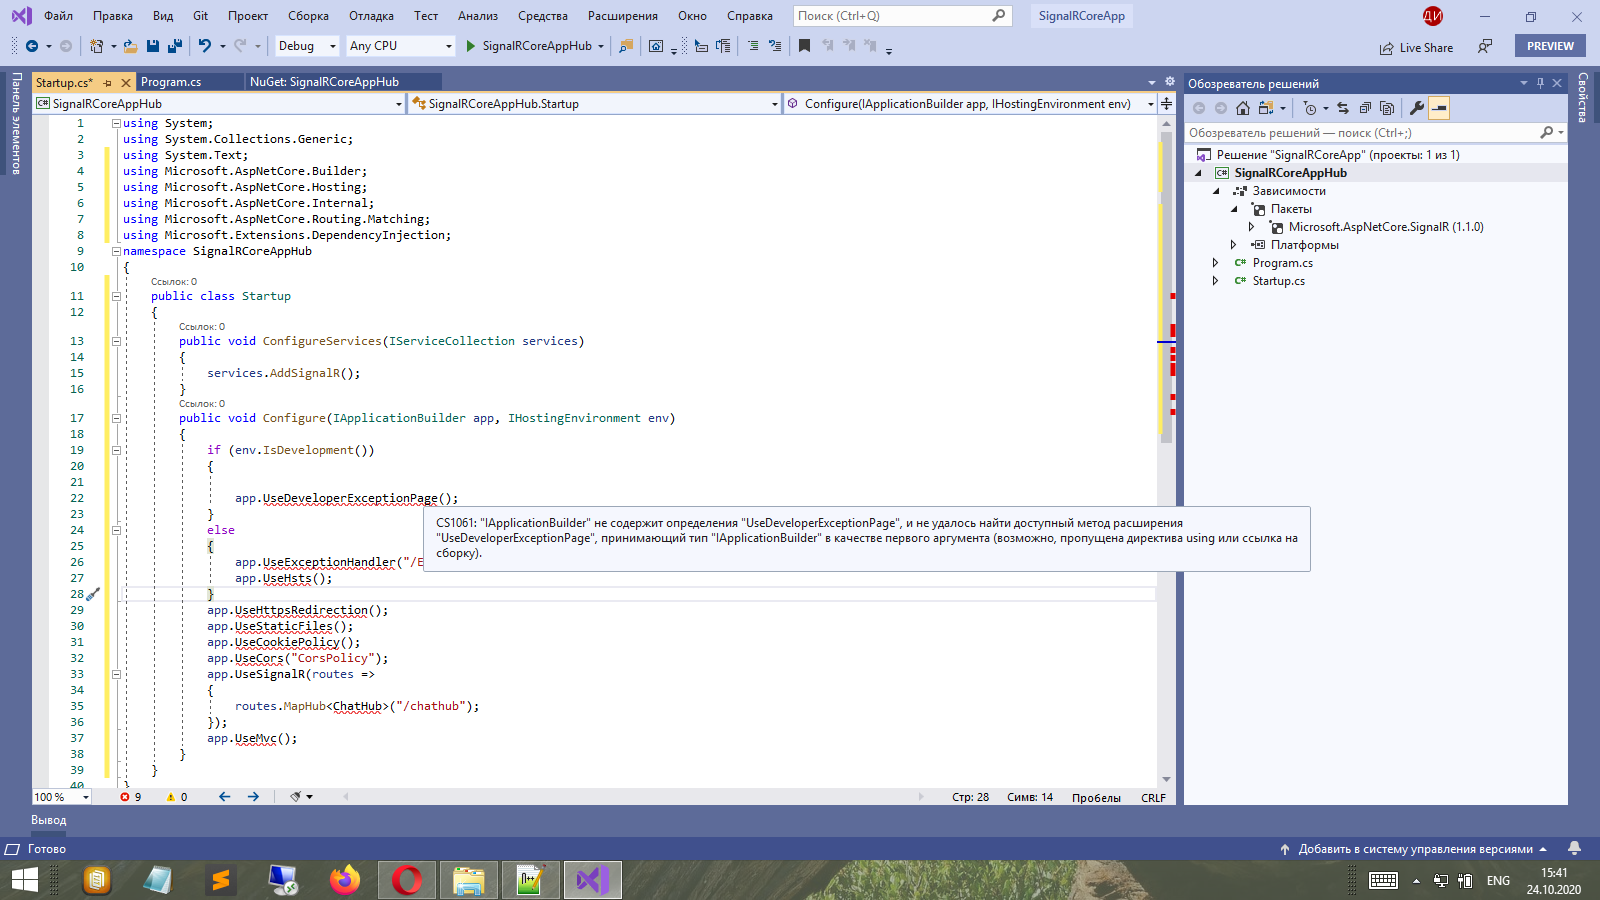Click the feedback icon next to Live Share
1600x900 pixels.
click(1485, 46)
